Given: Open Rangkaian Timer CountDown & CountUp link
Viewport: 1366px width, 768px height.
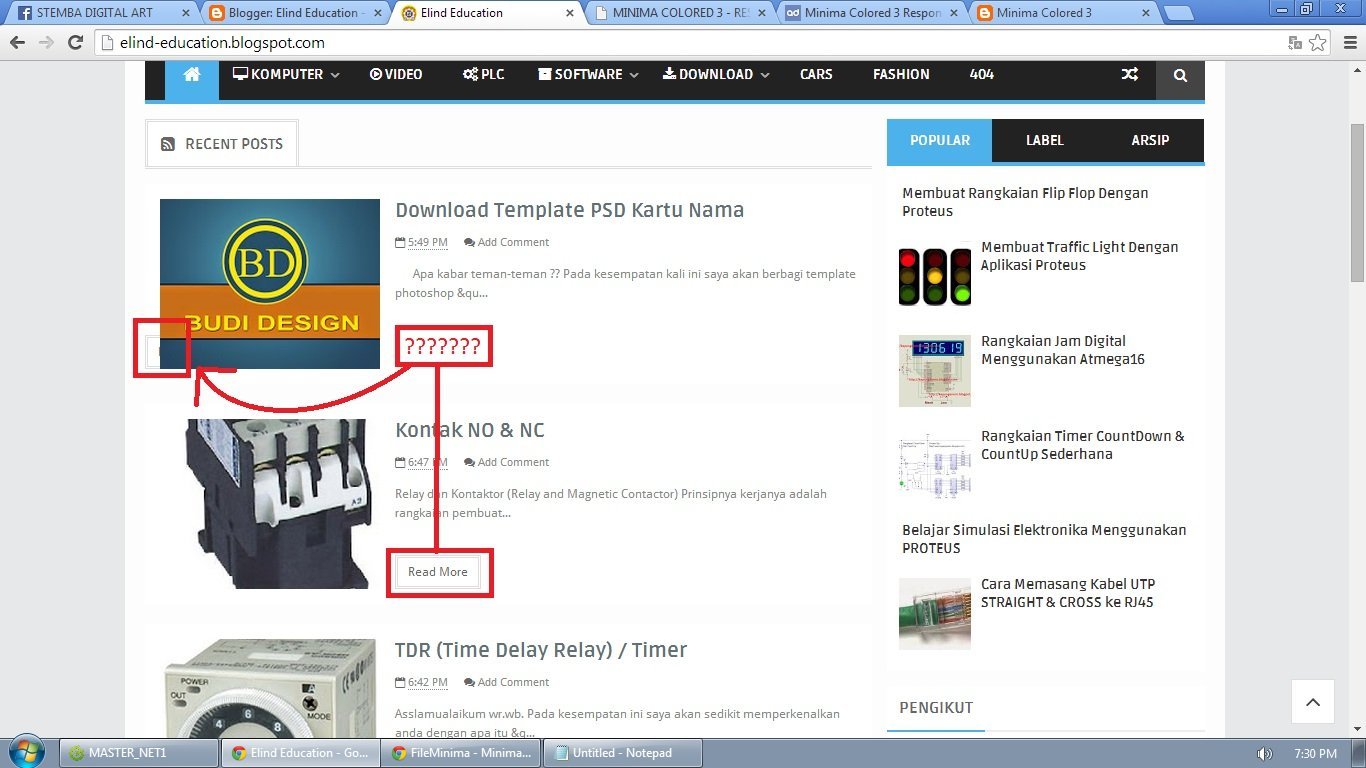Looking at the screenshot, I should 1083,445.
